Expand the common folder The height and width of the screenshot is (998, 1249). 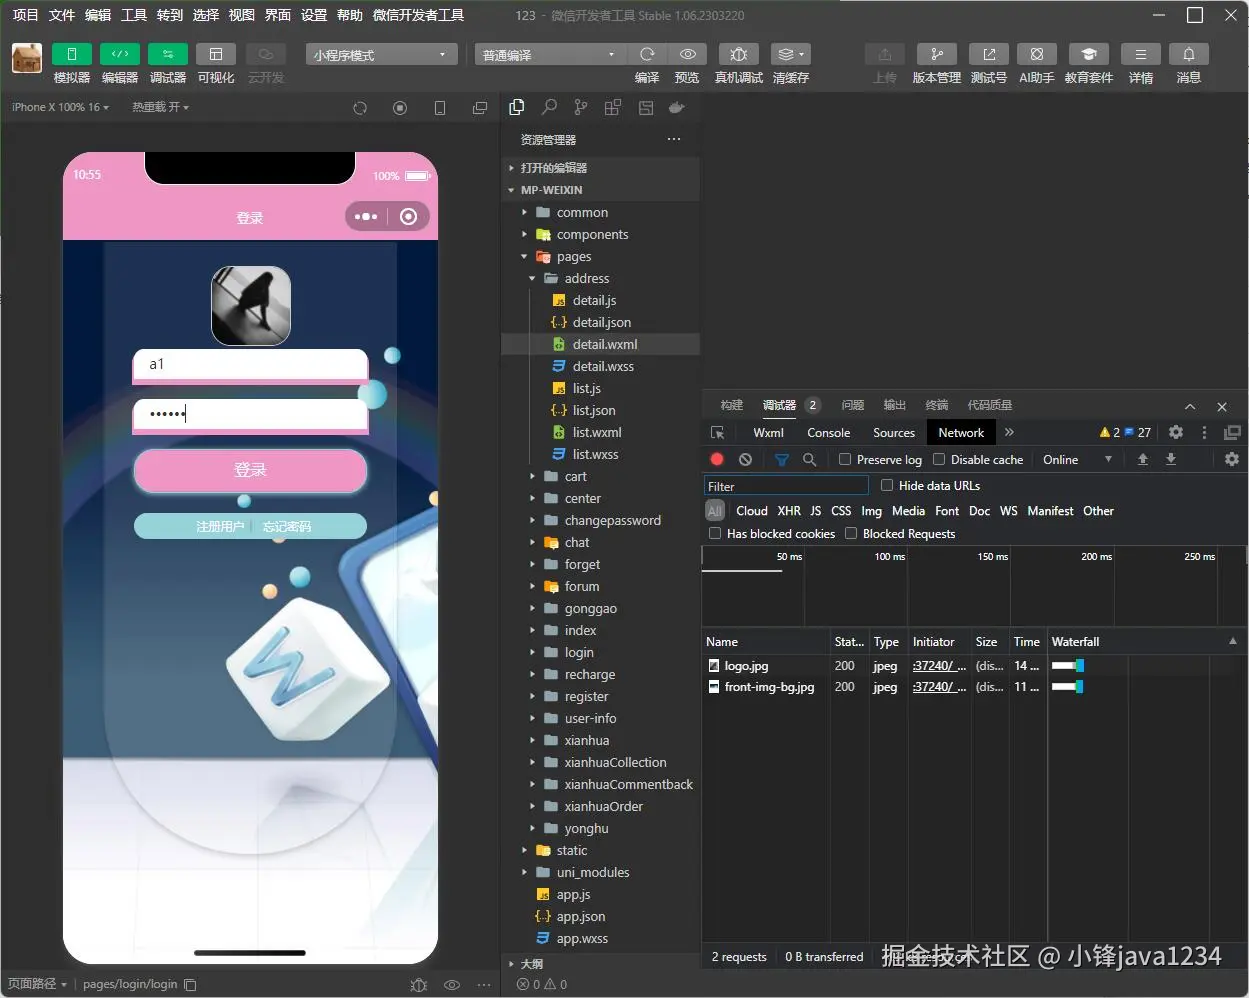582,212
